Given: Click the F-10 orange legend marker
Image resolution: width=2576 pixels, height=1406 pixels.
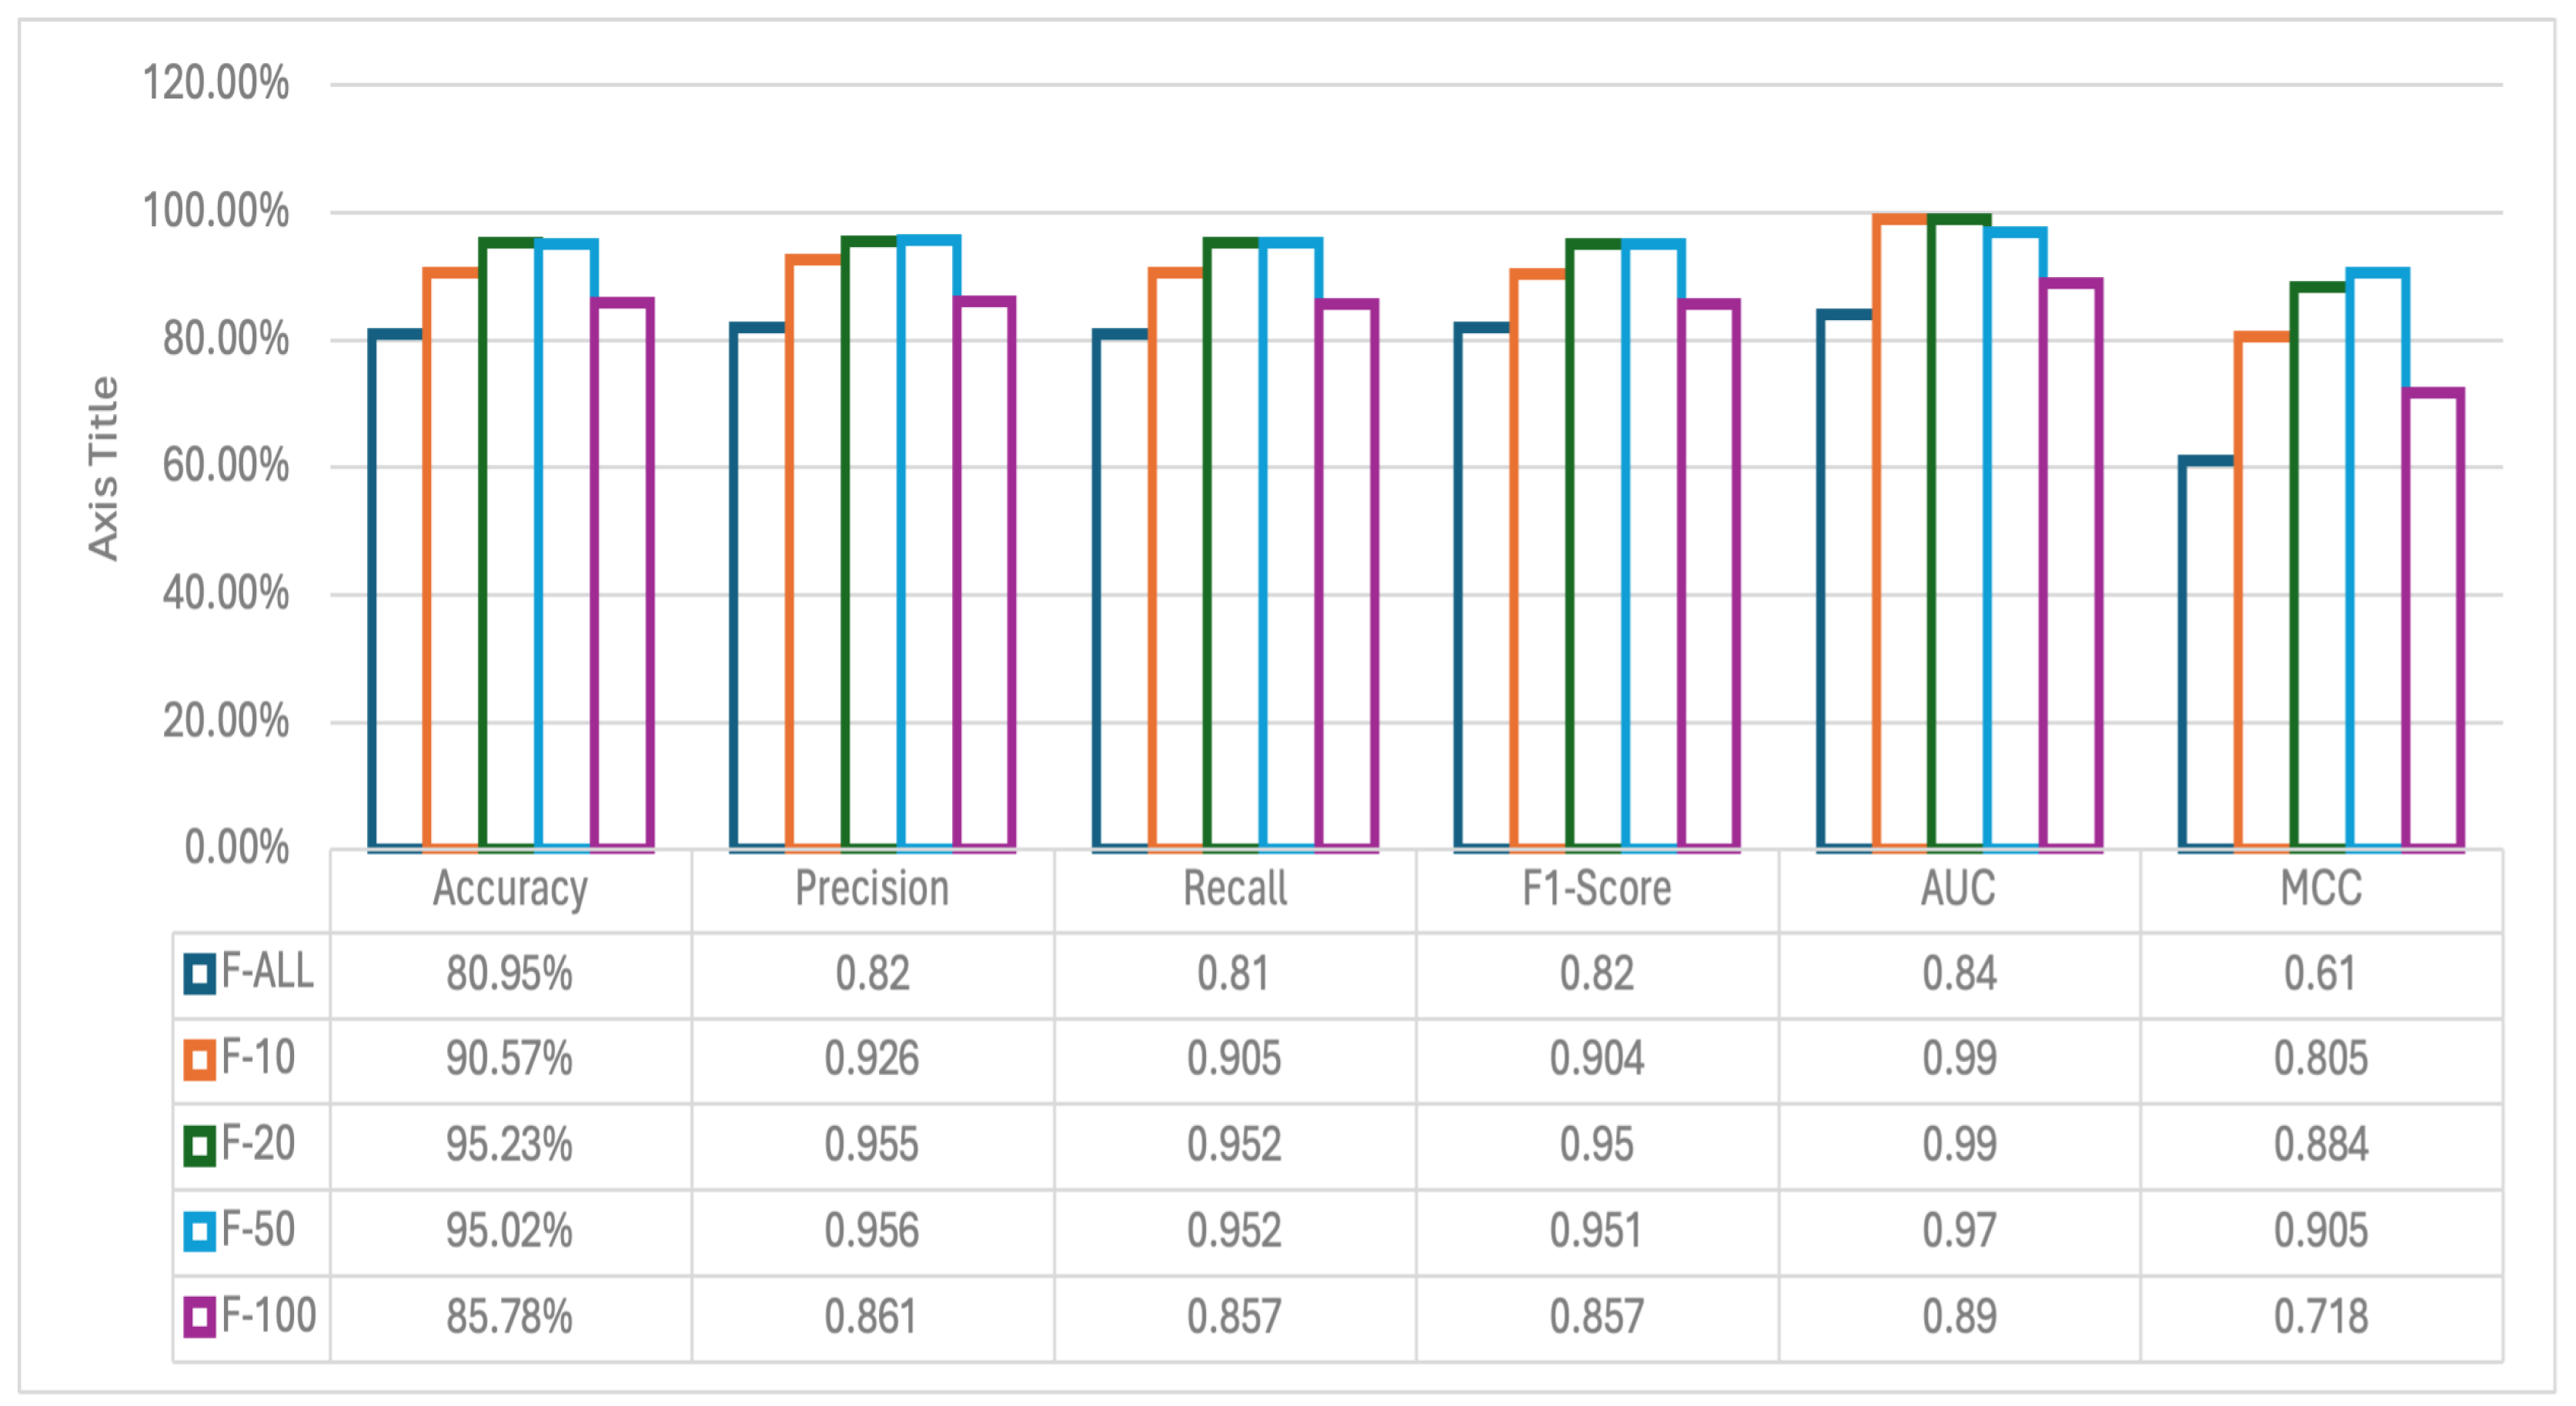Looking at the screenshot, I should (199, 1060).
